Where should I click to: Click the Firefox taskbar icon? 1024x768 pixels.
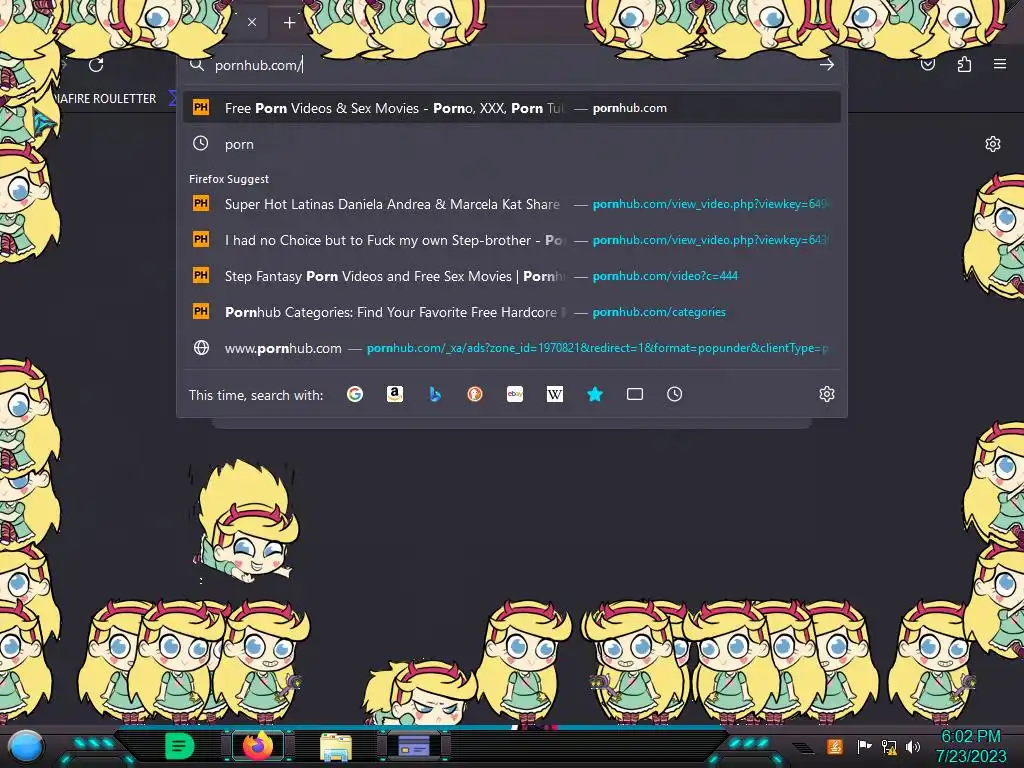257,746
